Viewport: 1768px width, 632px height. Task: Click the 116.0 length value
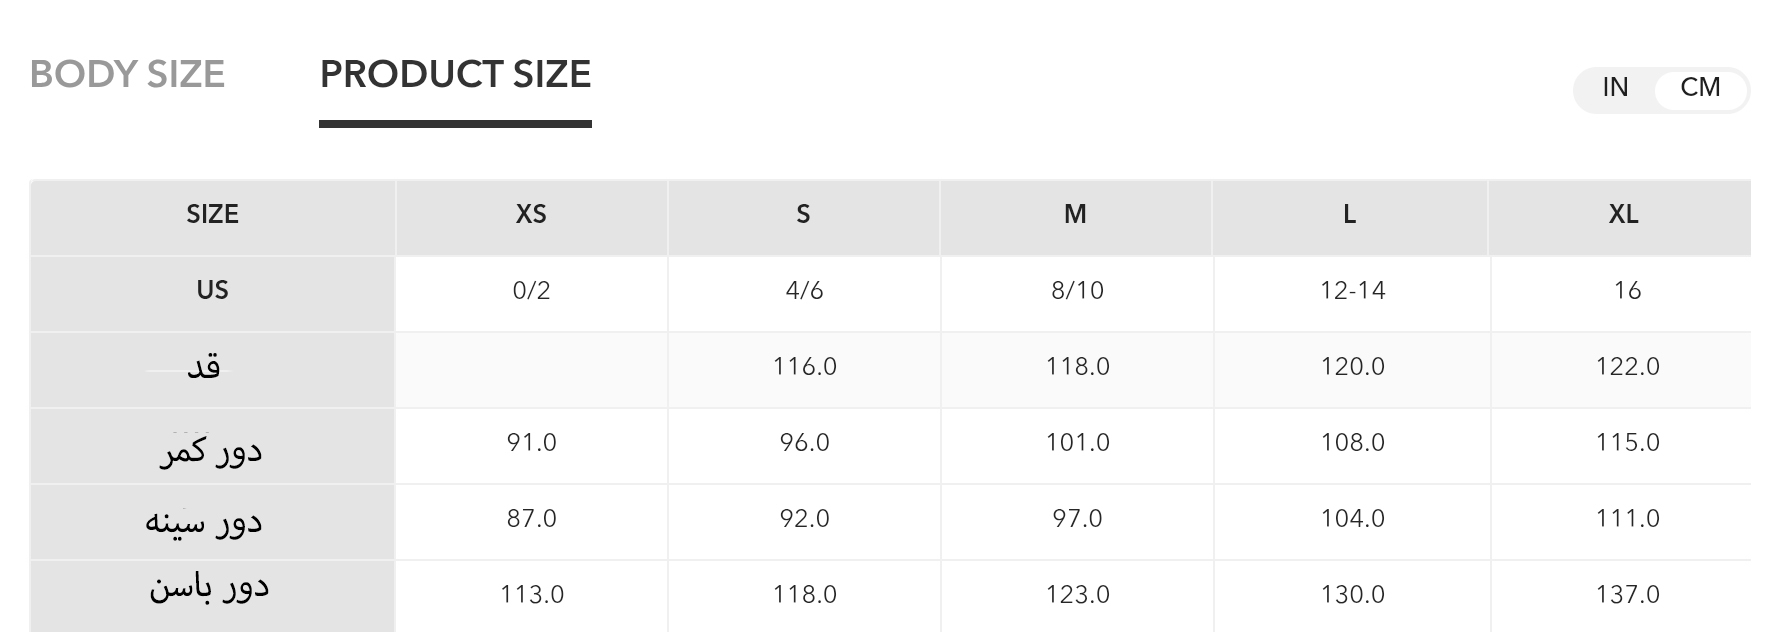point(804,367)
